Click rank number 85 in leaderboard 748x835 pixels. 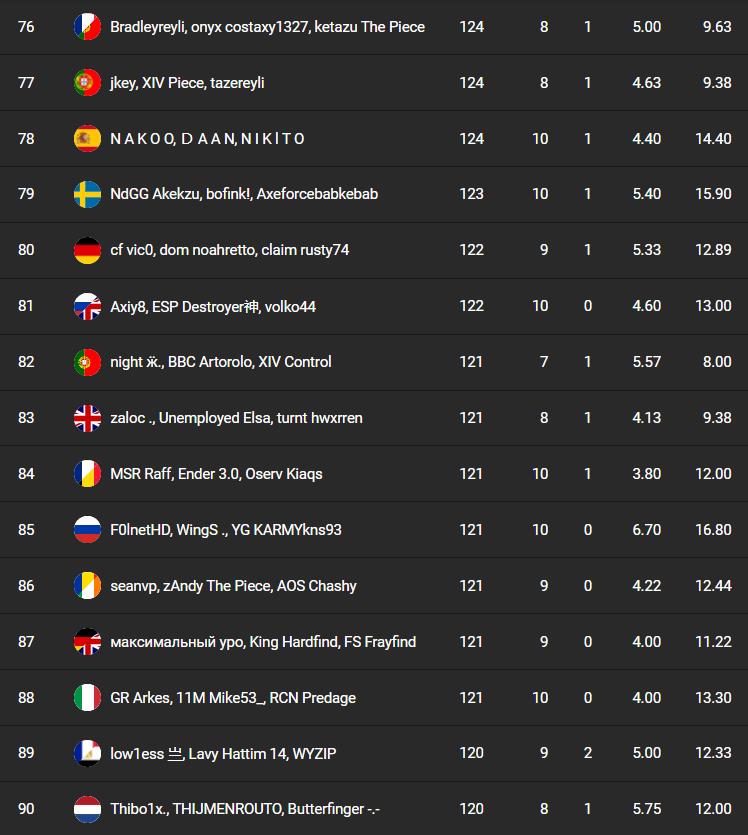(26, 530)
